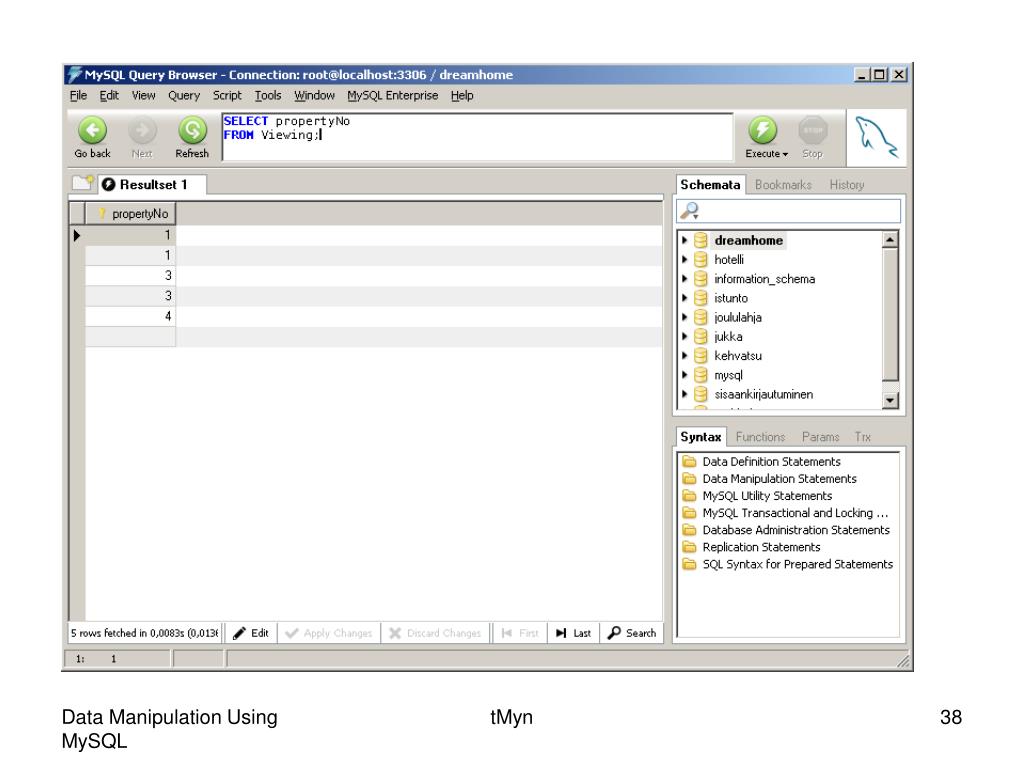This screenshot has height=768, width=1024.
Task: Click the schemata list scroll up arrow
Action: (x=890, y=240)
